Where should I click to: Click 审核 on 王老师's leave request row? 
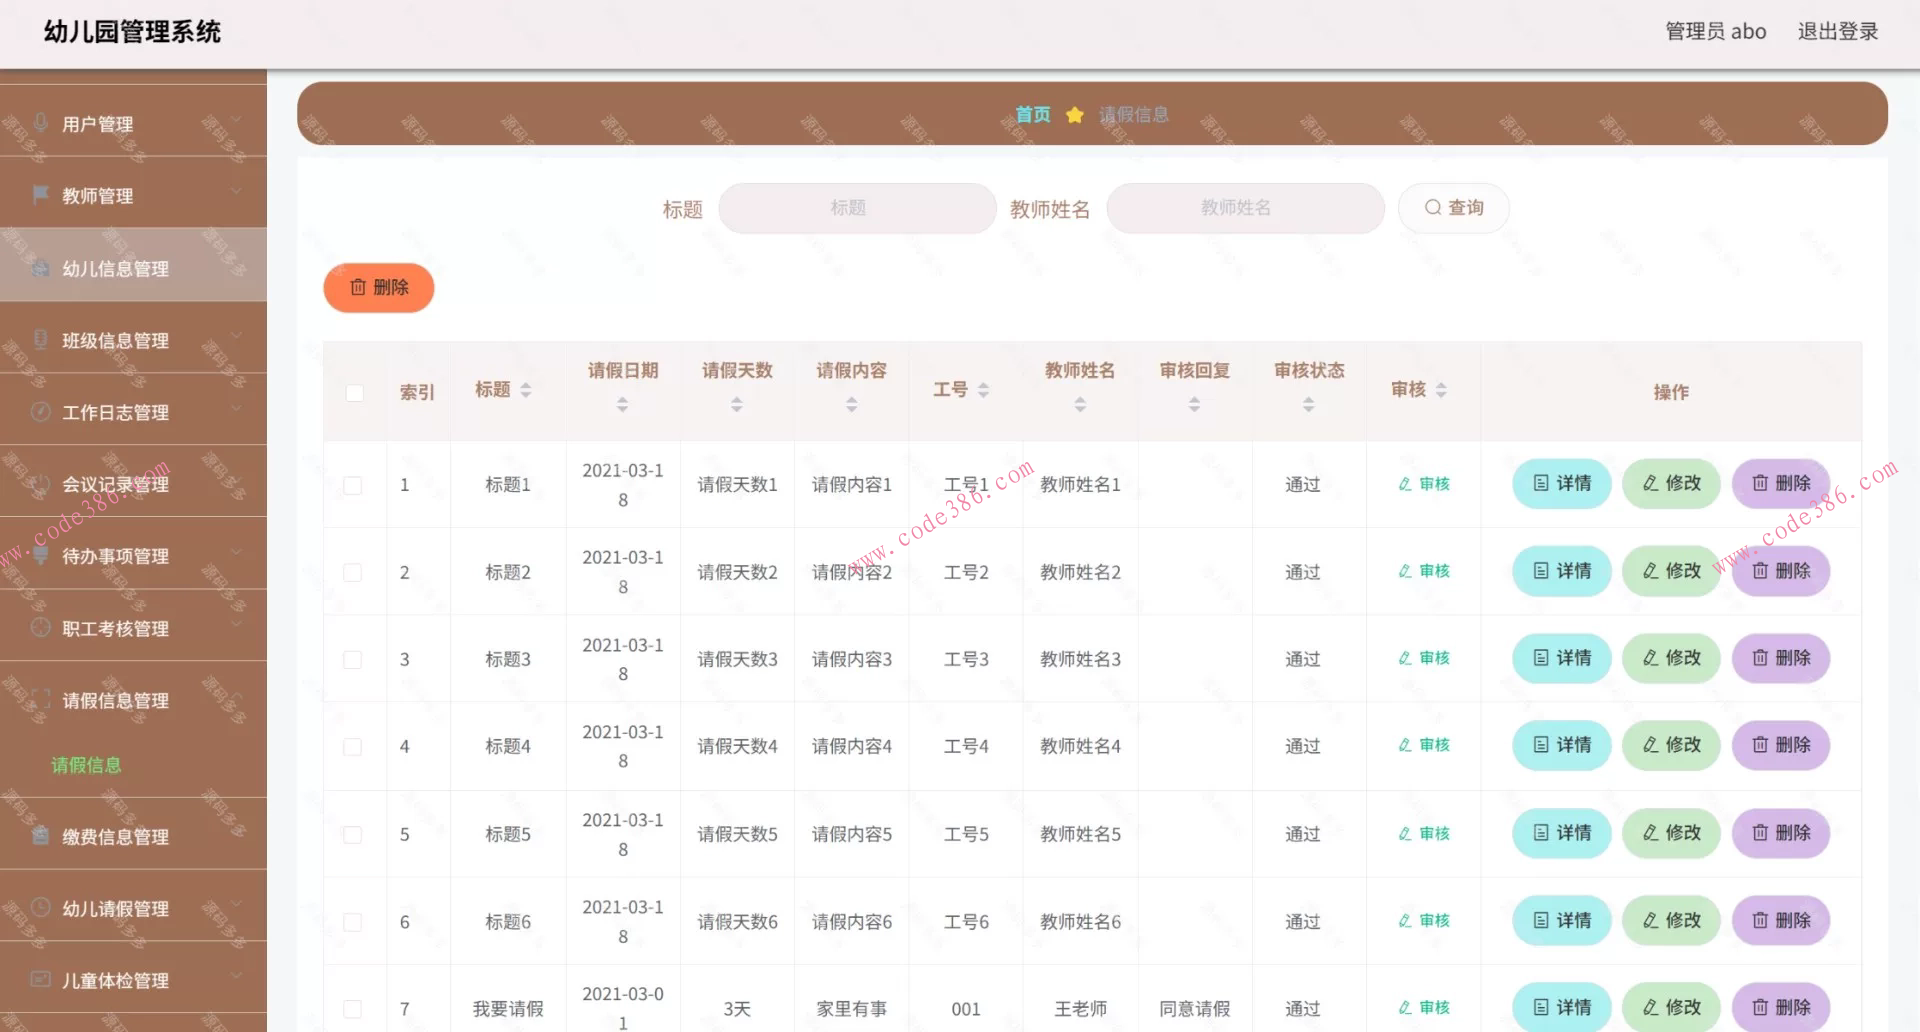click(1422, 1007)
